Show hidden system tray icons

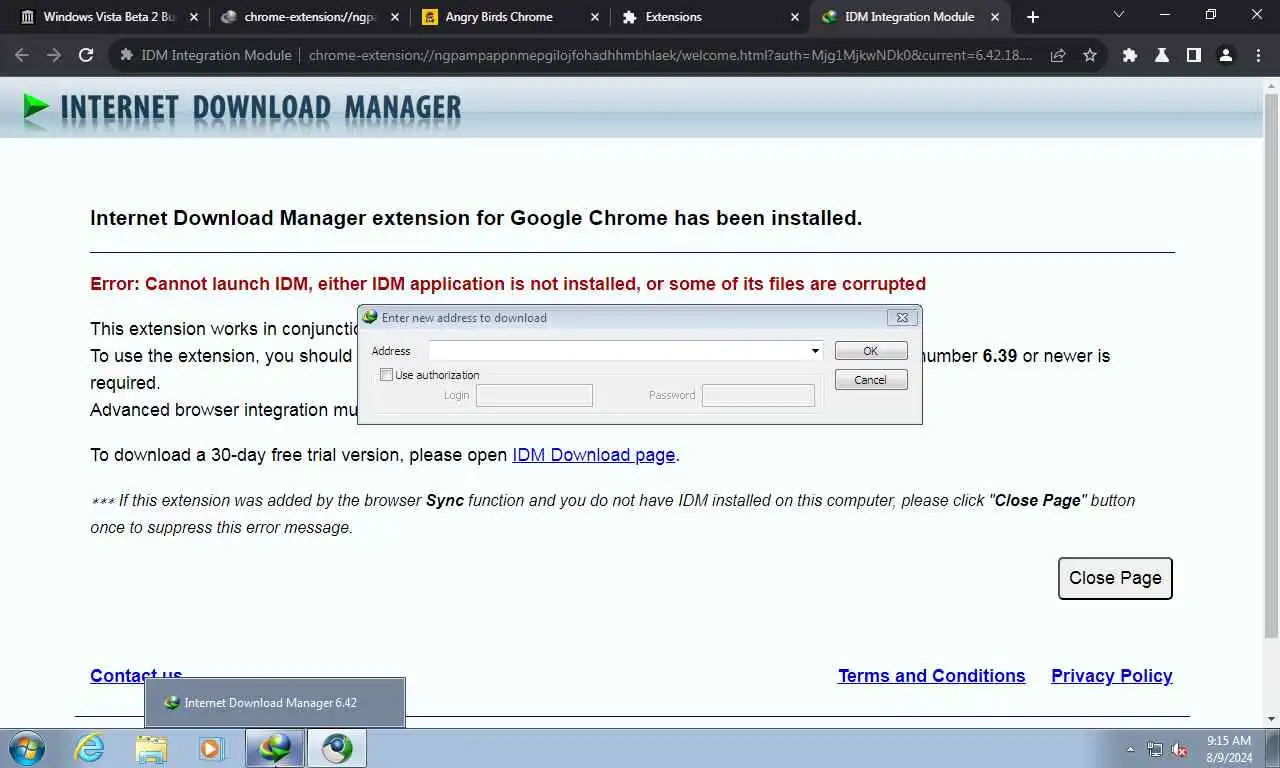point(1131,749)
